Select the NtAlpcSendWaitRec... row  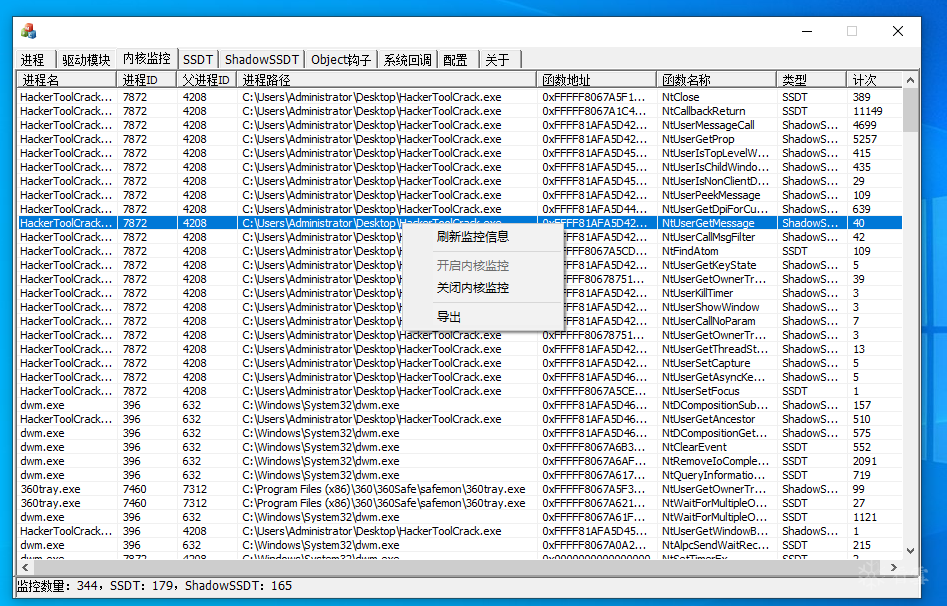point(460,545)
